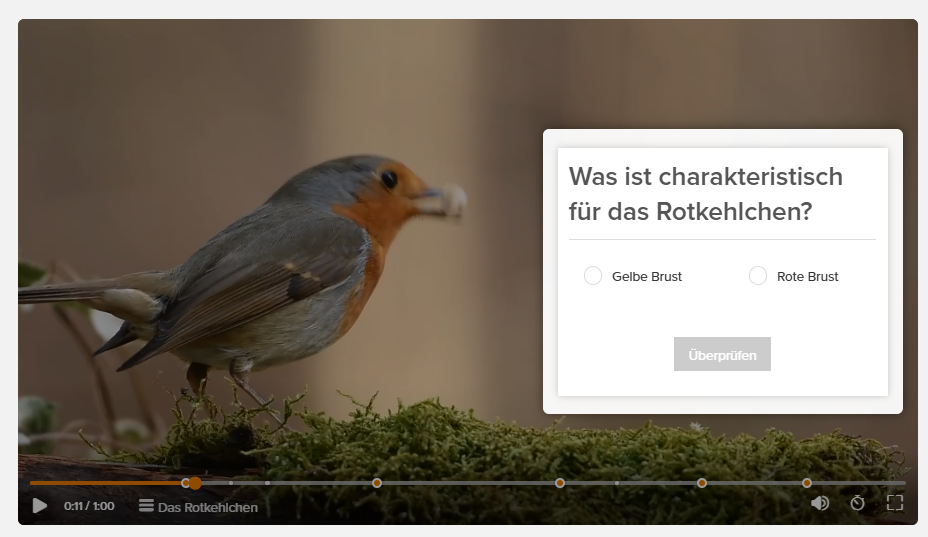Play the Rotkehlchen video

(x=40, y=506)
